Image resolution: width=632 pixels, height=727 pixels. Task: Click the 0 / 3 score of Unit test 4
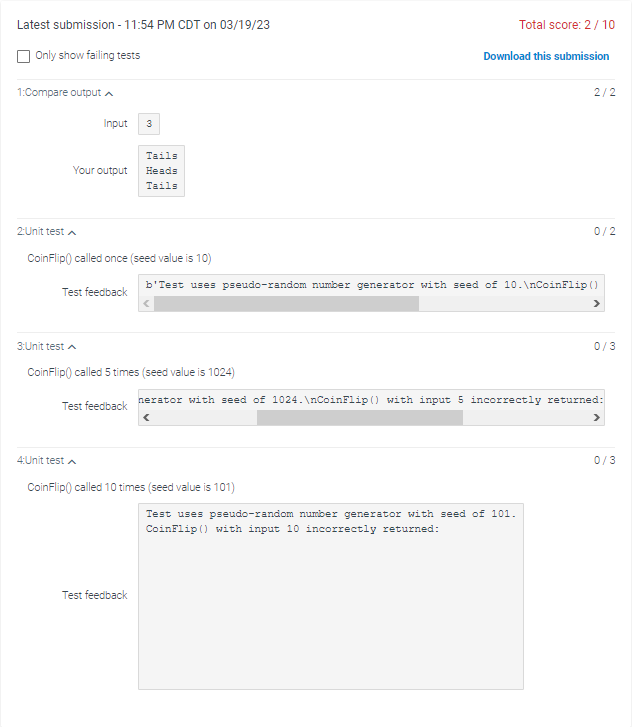coord(605,460)
